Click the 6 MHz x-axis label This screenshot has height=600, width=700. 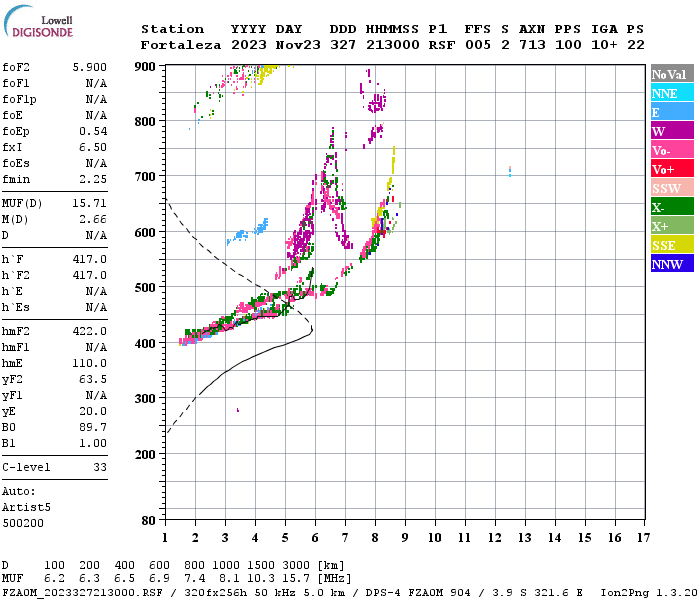(315, 538)
